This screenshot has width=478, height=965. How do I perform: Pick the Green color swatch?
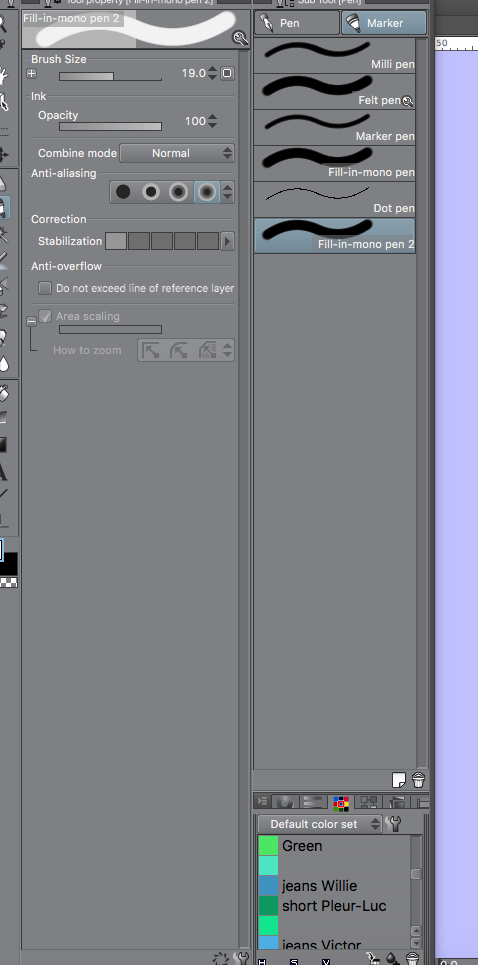click(268, 846)
